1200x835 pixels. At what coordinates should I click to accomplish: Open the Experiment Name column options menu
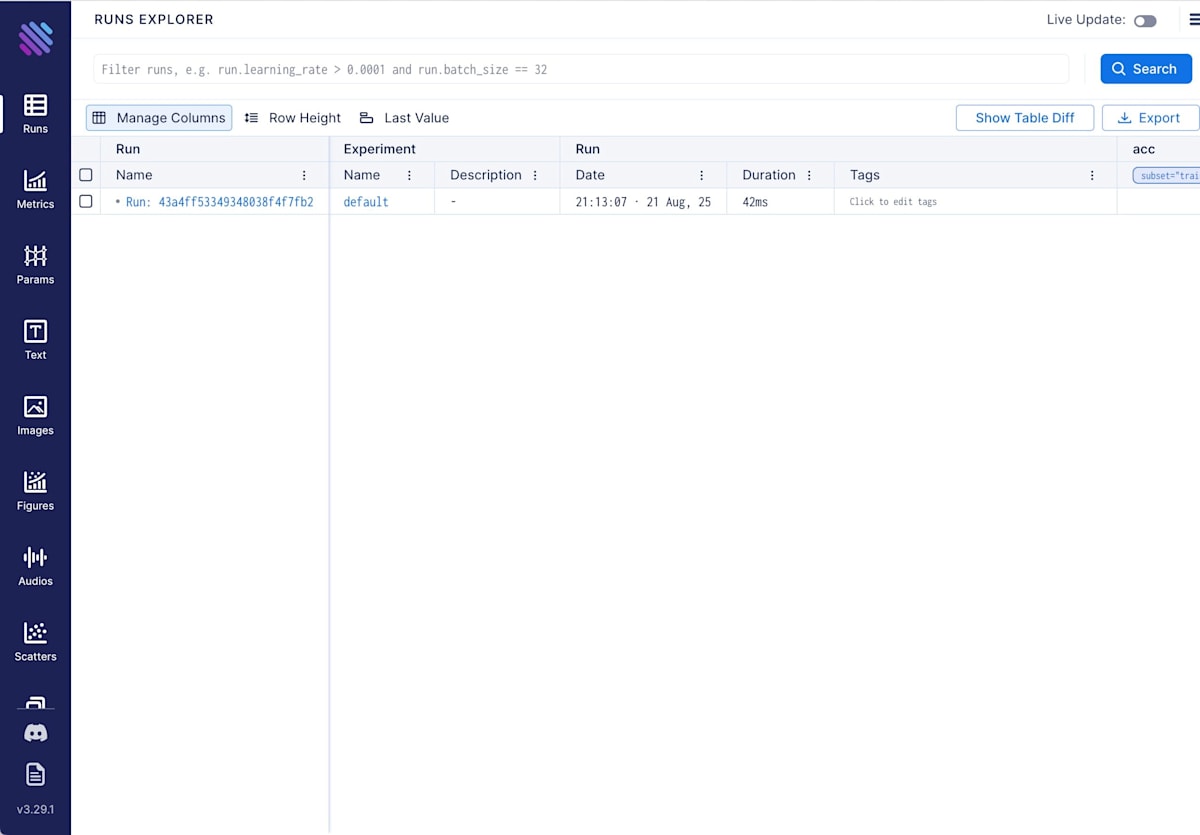click(x=409, y=175)
